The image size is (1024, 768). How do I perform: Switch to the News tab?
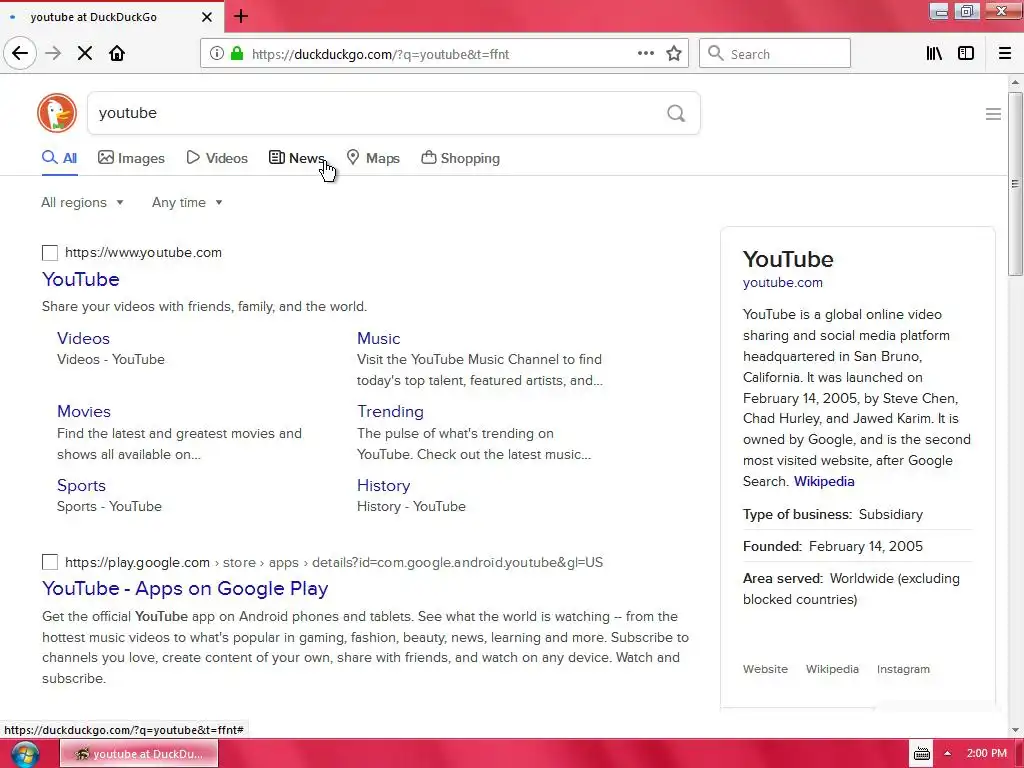tap(297, 158)
